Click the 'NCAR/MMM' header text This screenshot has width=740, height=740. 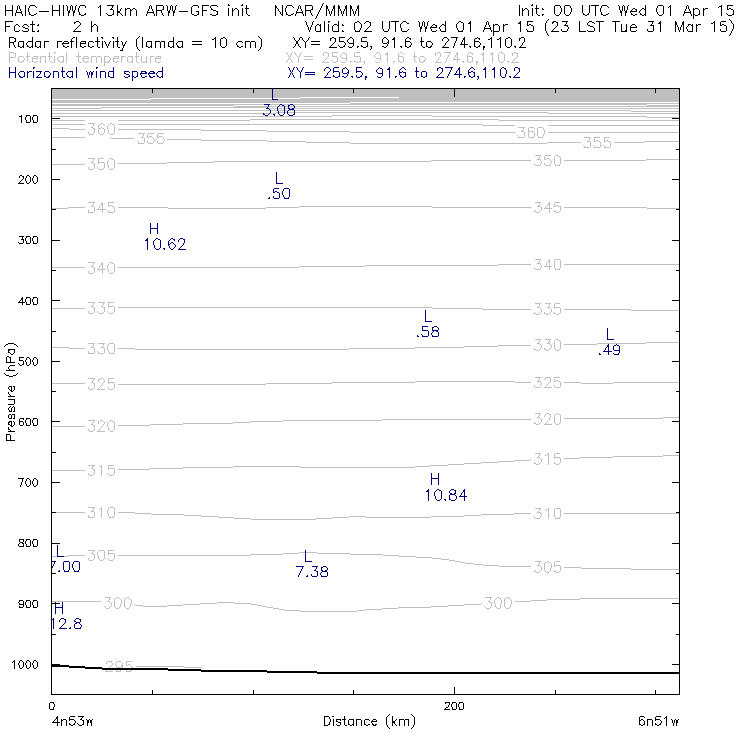(317, 11)
